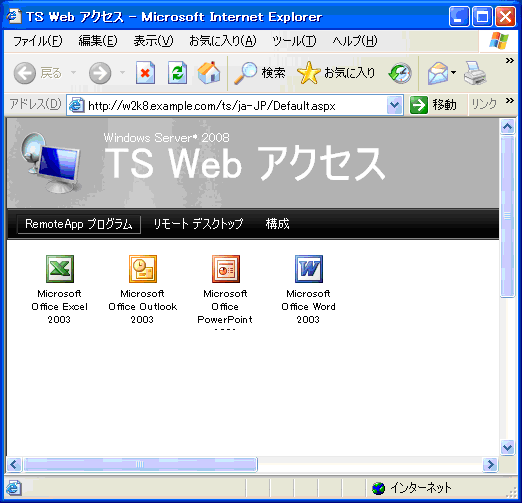522x503 pixels.
Task: Click the Microsoft Office Word 2003 label
Action: 308,307
